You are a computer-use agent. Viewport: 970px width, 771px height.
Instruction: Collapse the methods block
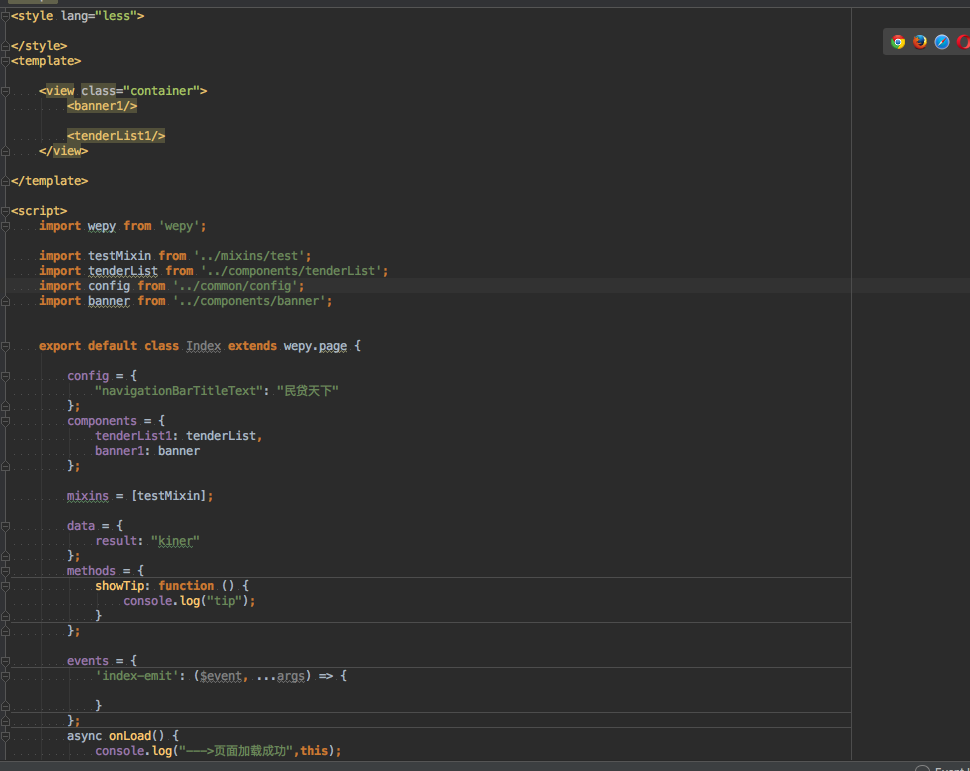(5, 570)
